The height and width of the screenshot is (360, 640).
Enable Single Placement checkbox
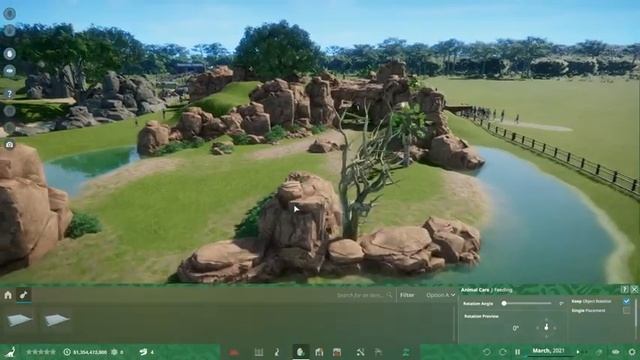click(627, 311)
